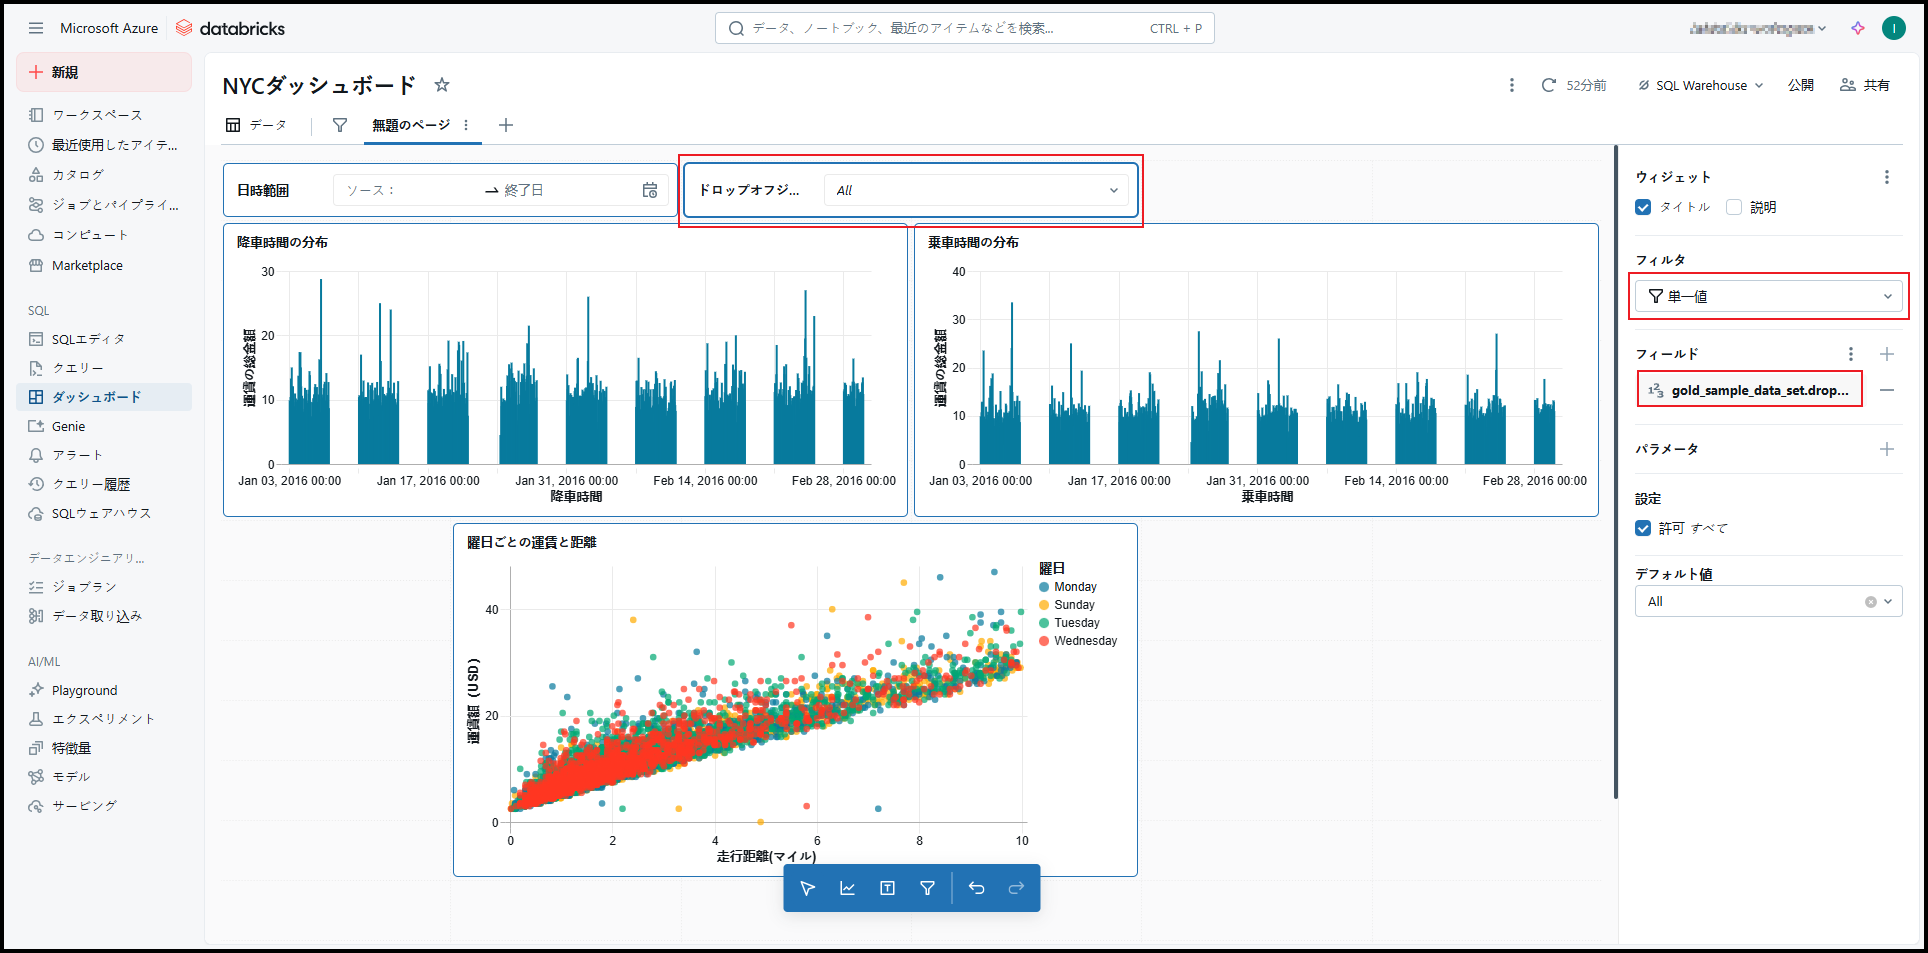Screen dimensions: 1928x953
Task: Click the refresh icon in the dashboard header
Action: coord(1548,85)
